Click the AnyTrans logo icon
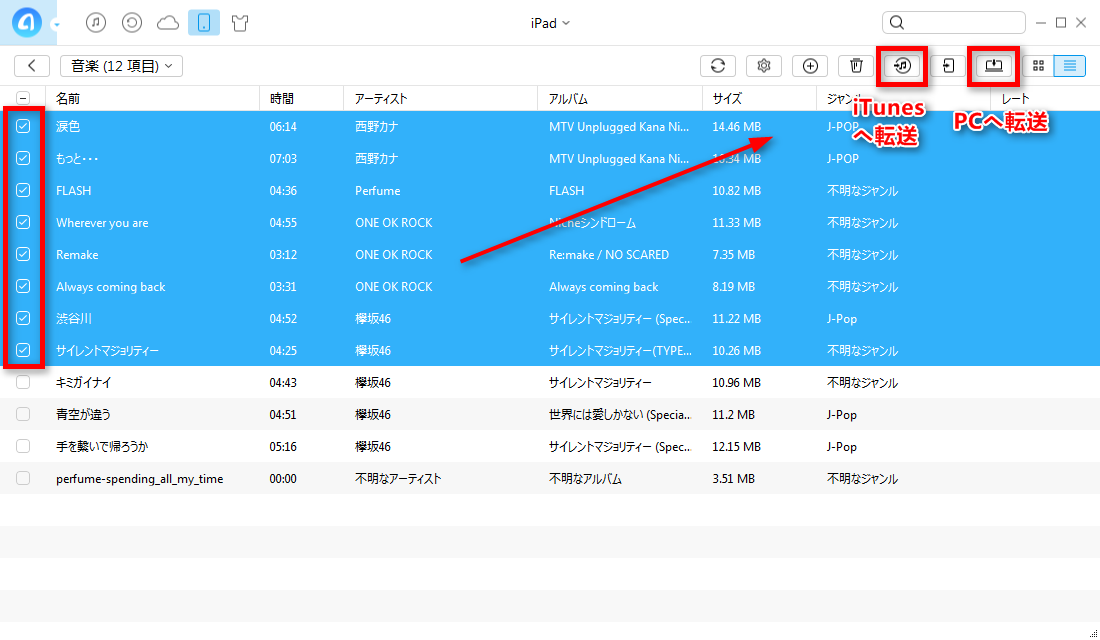Image resolution: width=1100 pixels, height=640 pixels. 27,22
